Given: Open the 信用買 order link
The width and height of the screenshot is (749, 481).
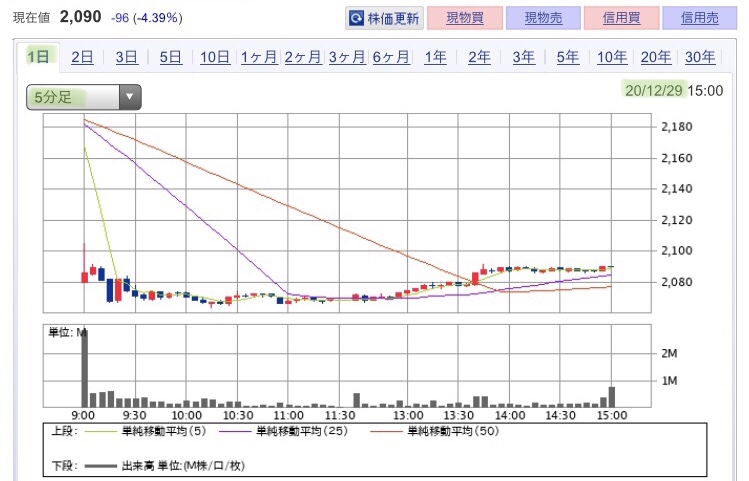Looking at the screenshot, I should coord(621,18).
